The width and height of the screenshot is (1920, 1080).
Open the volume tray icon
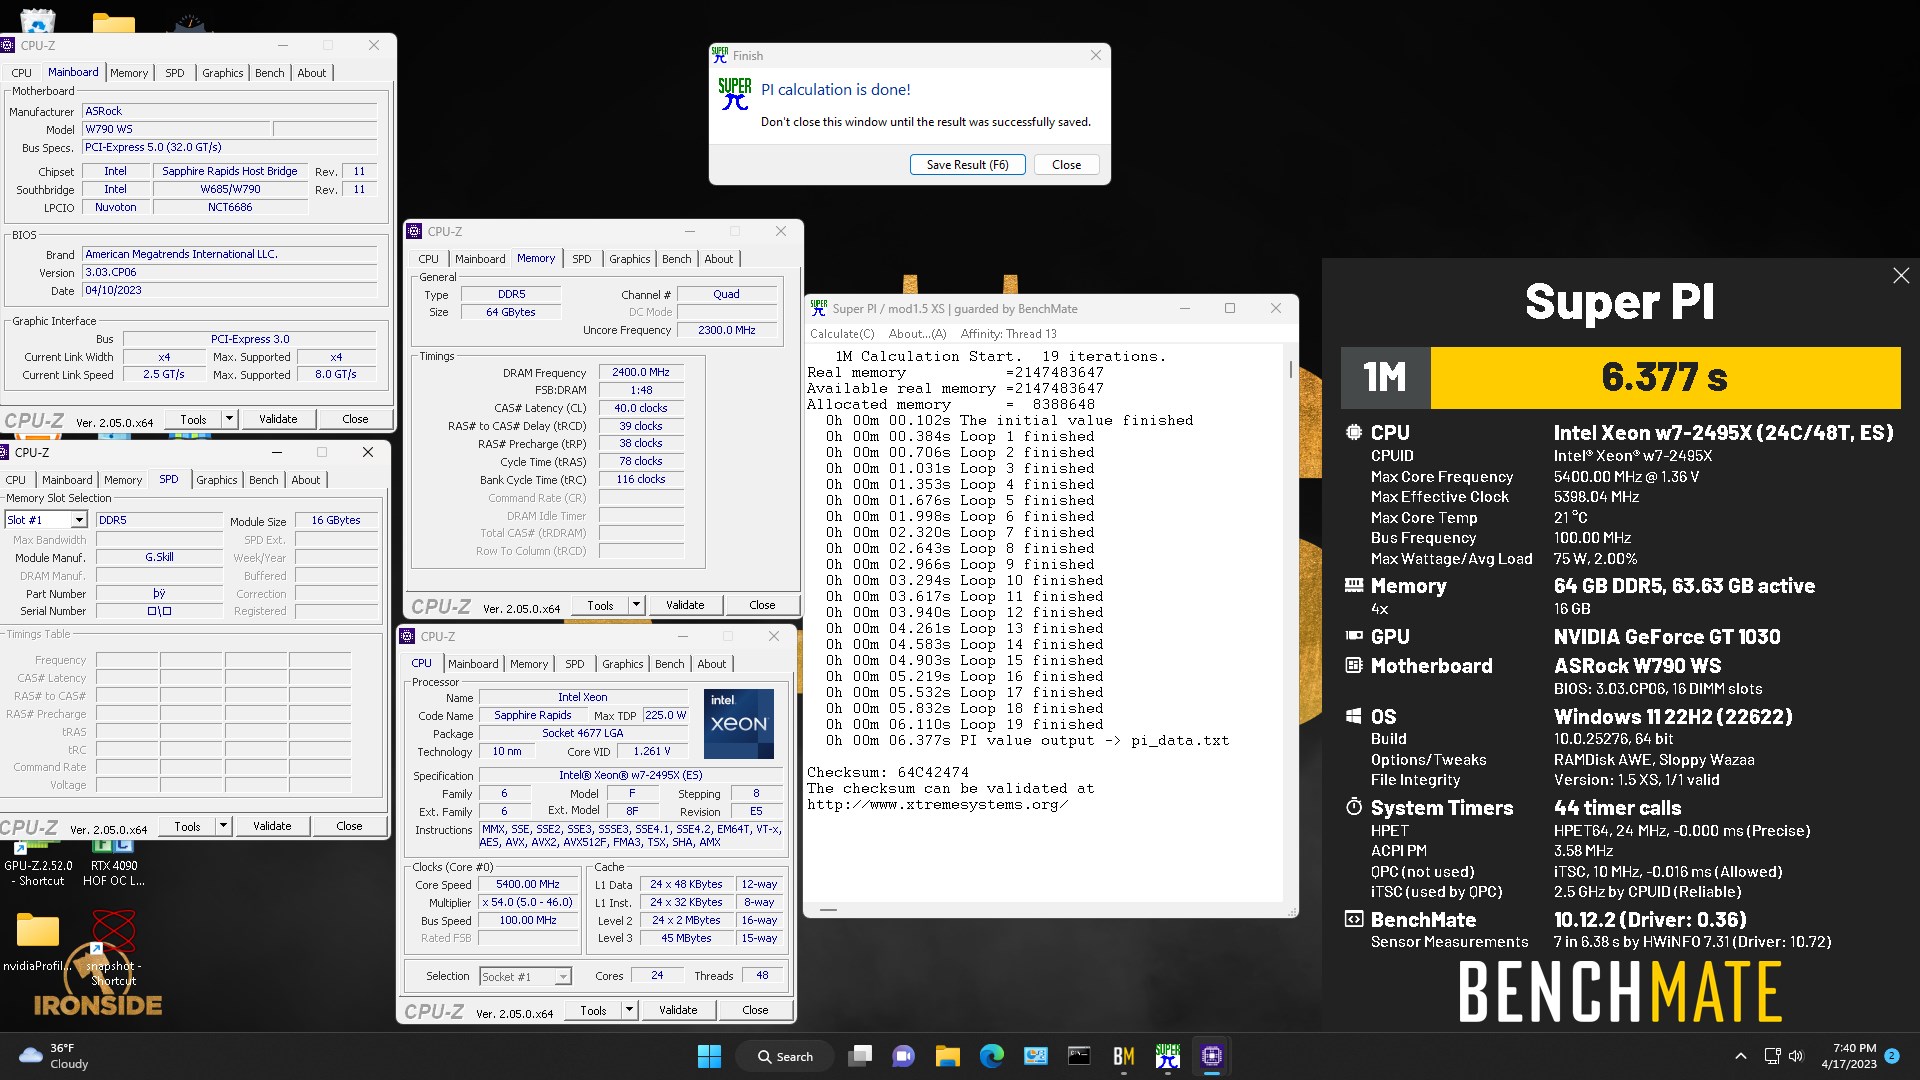tap(1796, 1056)
